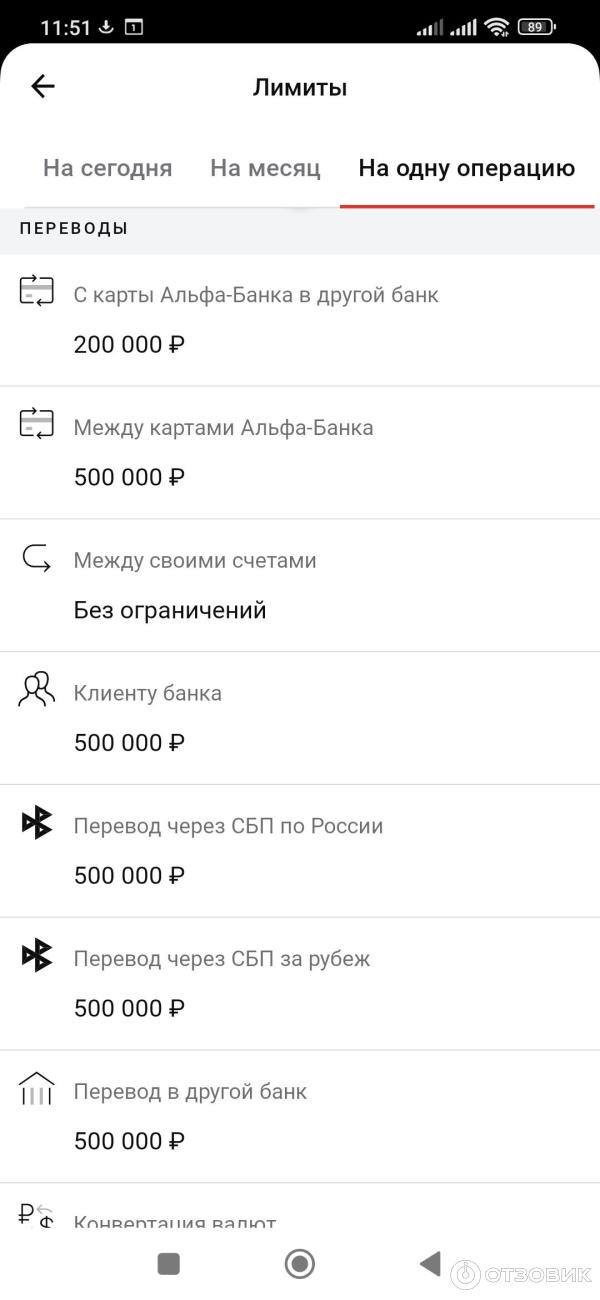Switch to the "На сегодня" tab
Screen dimensions: 600x1300
107,168
